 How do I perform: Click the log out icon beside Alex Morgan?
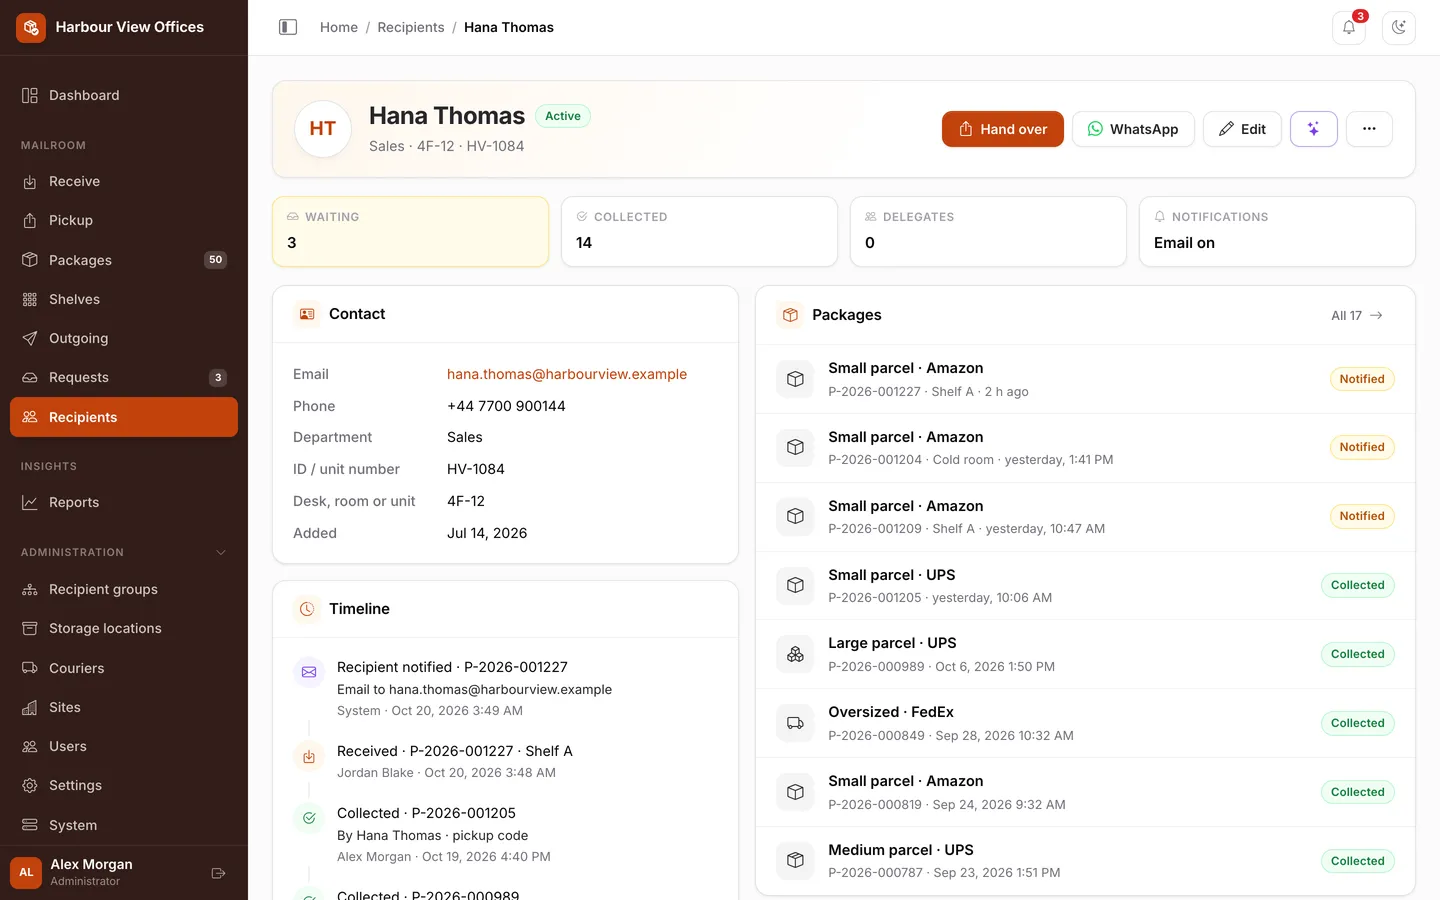pyautogui.click(x=218, y=873)
